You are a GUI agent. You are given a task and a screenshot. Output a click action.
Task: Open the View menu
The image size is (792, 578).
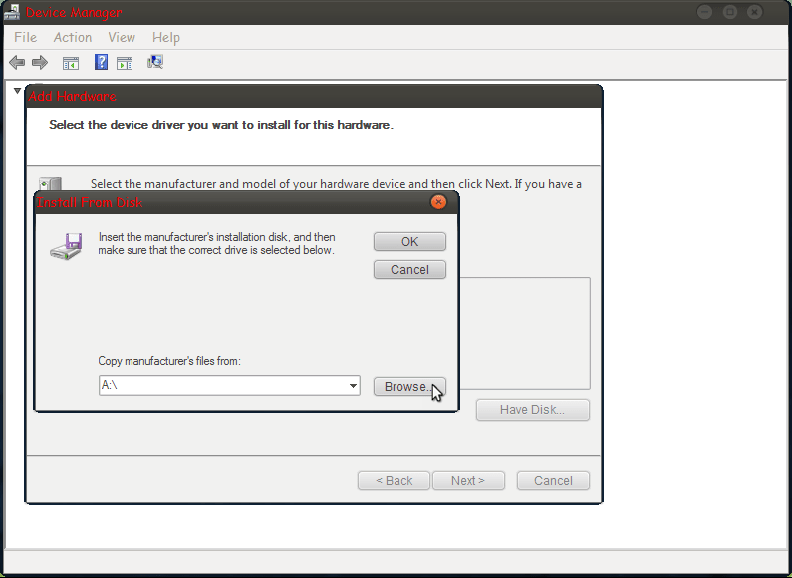(121, 37)
